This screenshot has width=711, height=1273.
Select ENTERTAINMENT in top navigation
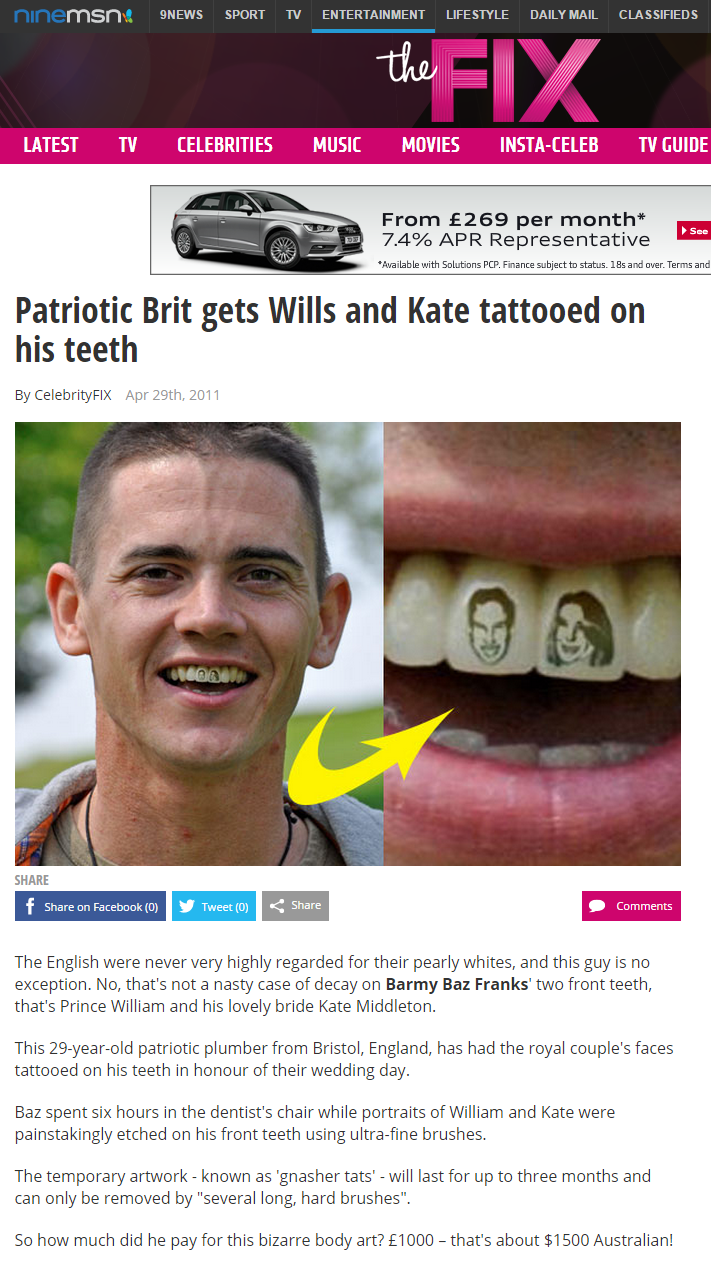pyautogui.click(x=373, y=15)
